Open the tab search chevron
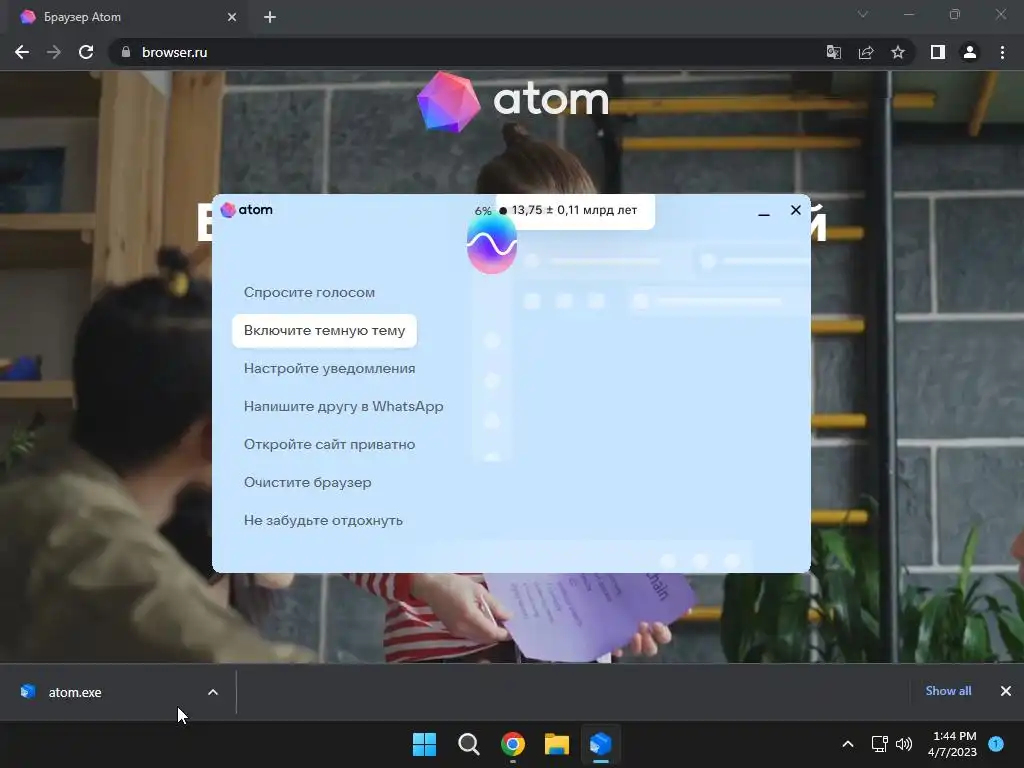This screenshot has width=1024, height=768. 863,14
